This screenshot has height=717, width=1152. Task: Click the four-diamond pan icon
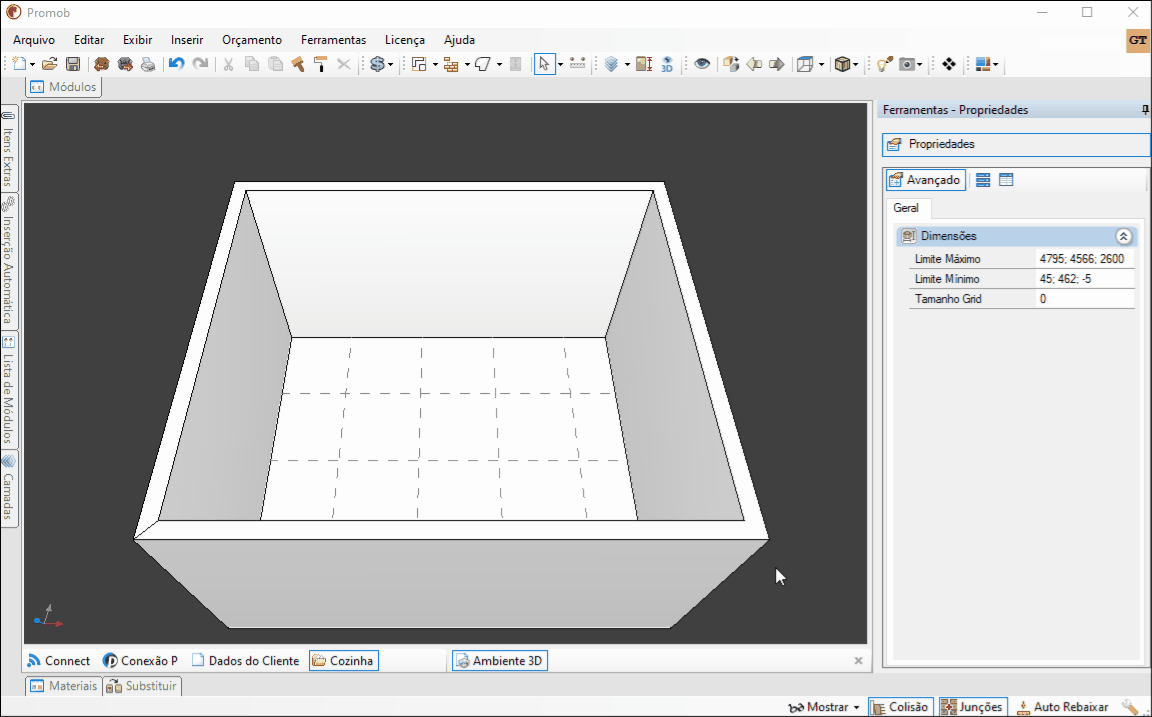[948, 65]
